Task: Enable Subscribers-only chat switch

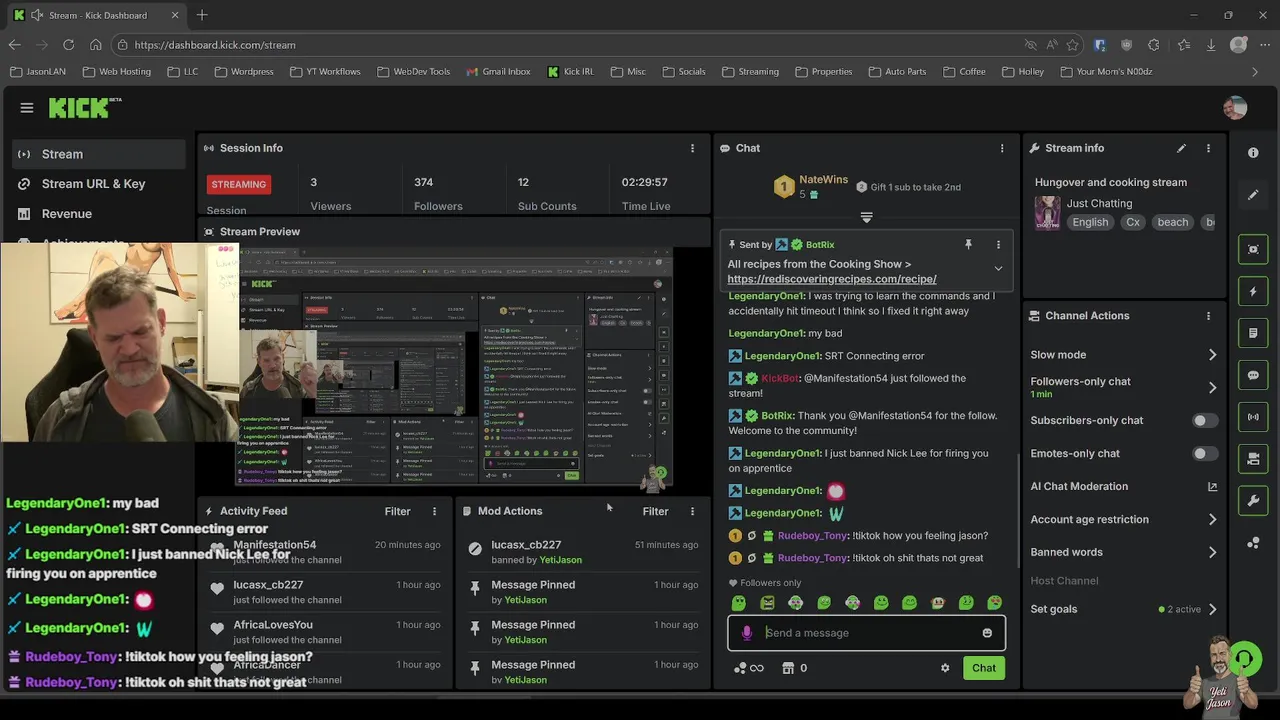Action: click(x=1205, y=421)
